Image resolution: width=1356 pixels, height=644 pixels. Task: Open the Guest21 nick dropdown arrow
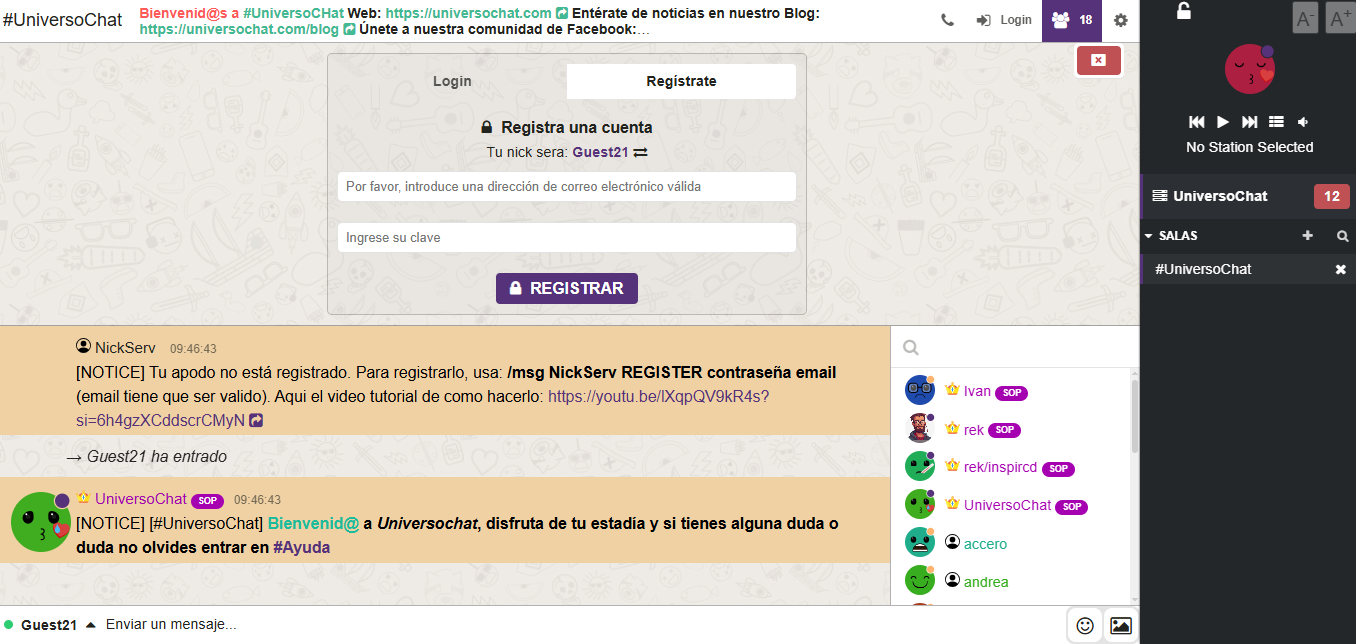[x=90, y=625]
